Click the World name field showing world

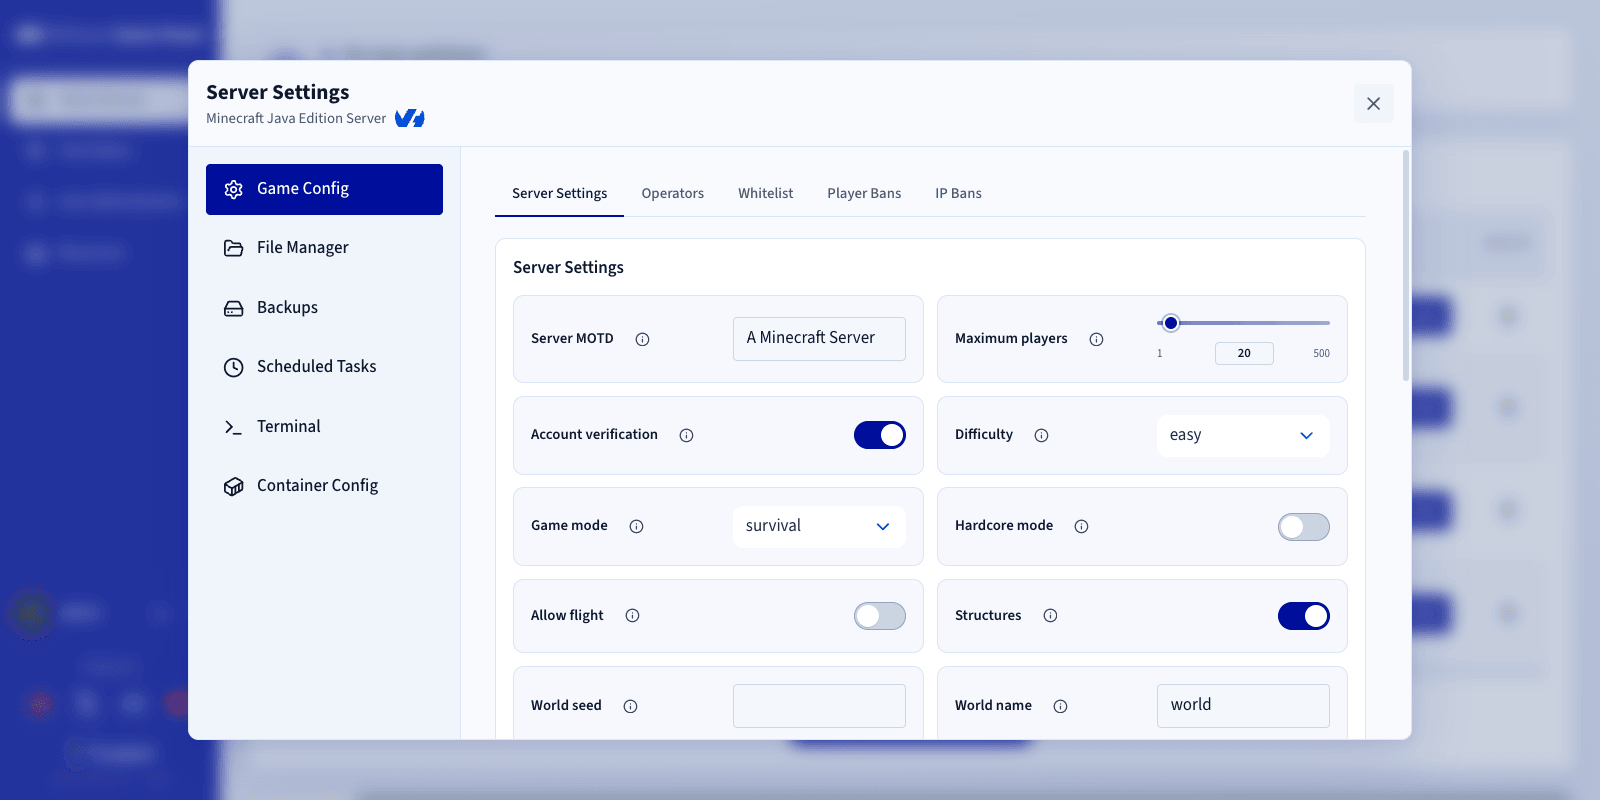1243,706
